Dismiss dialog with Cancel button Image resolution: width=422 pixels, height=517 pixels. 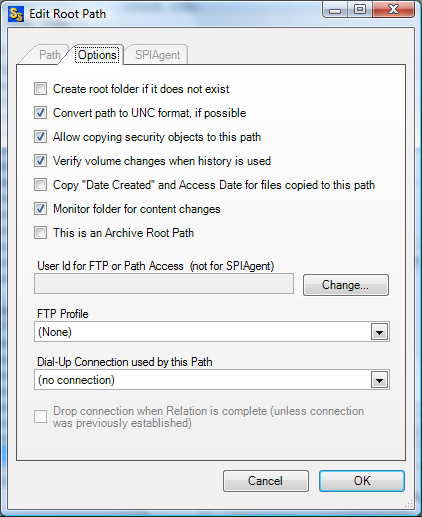point(266,481)
